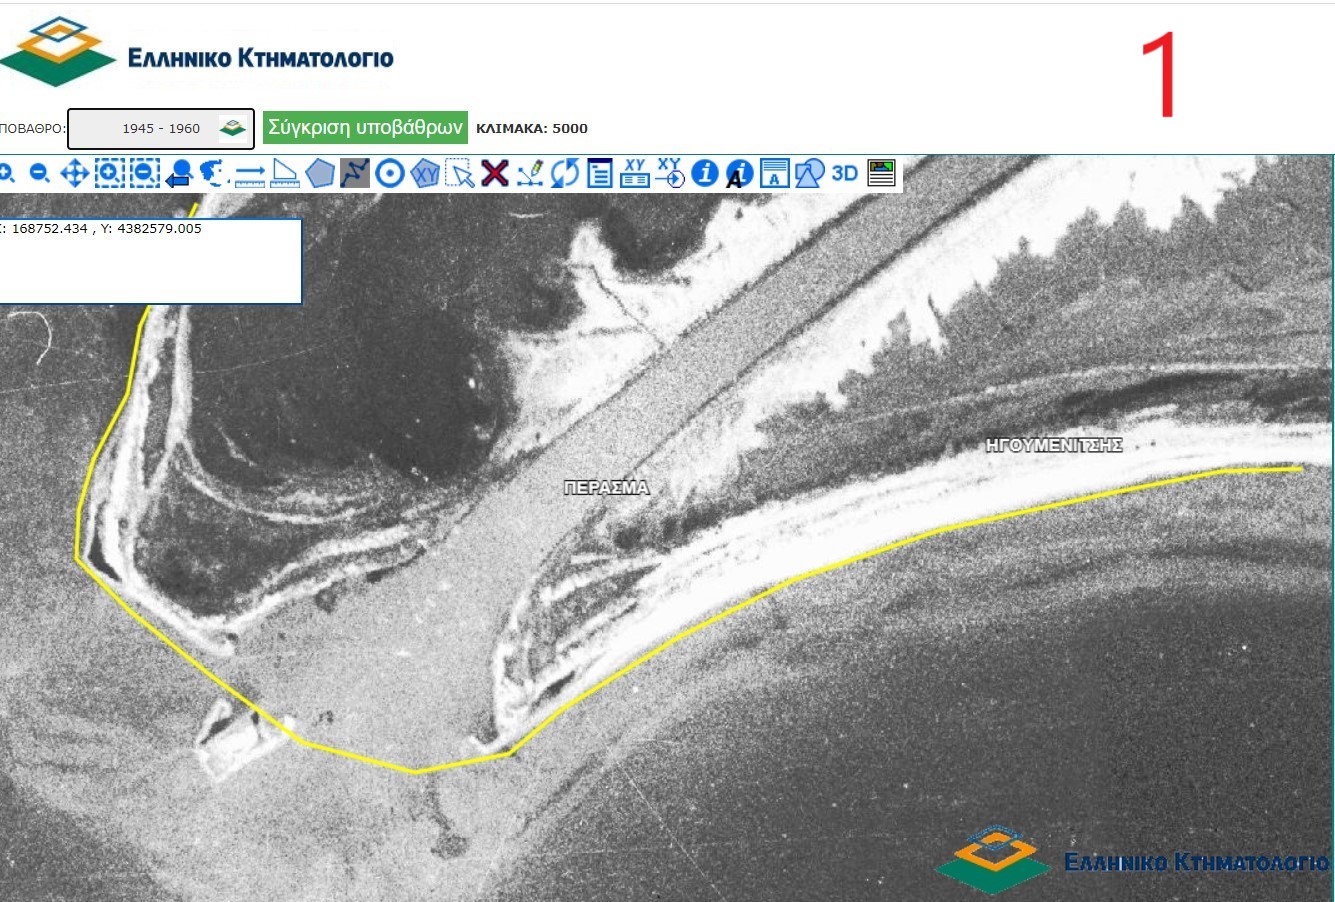Click the zoom out magnifier tool
1335x902 pixels.
pyautogui.click(x=39, y=173)
